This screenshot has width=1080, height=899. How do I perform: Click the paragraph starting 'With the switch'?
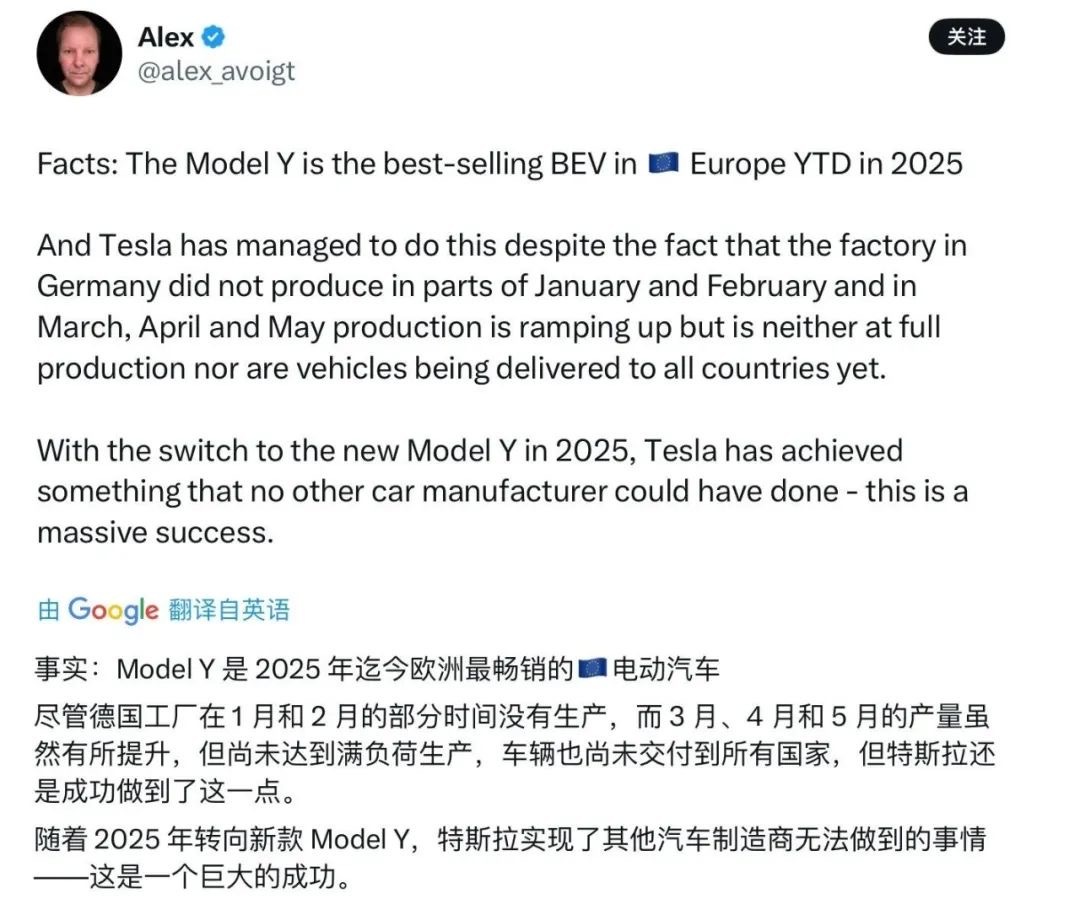503,491
